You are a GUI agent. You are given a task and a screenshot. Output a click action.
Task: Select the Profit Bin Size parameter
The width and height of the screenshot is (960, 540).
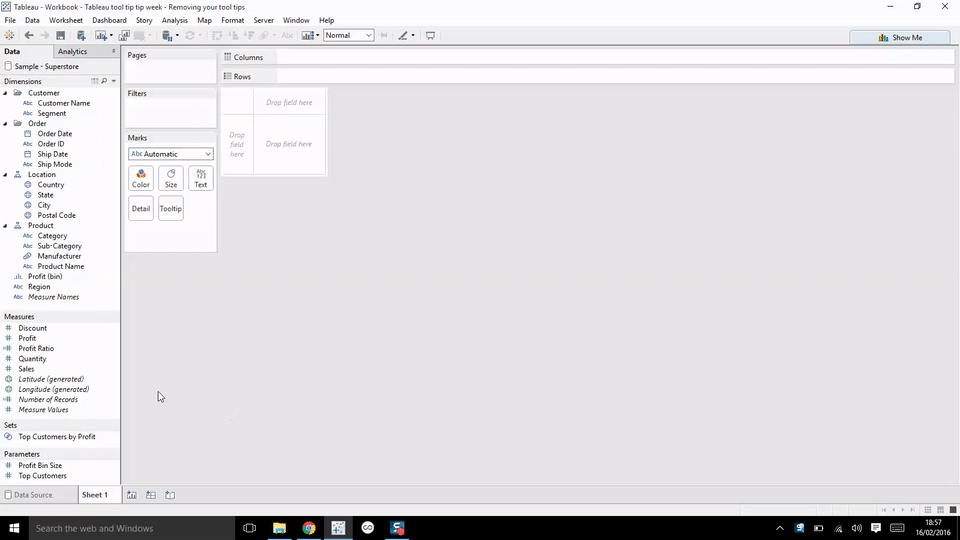click(x=40, y=465)
